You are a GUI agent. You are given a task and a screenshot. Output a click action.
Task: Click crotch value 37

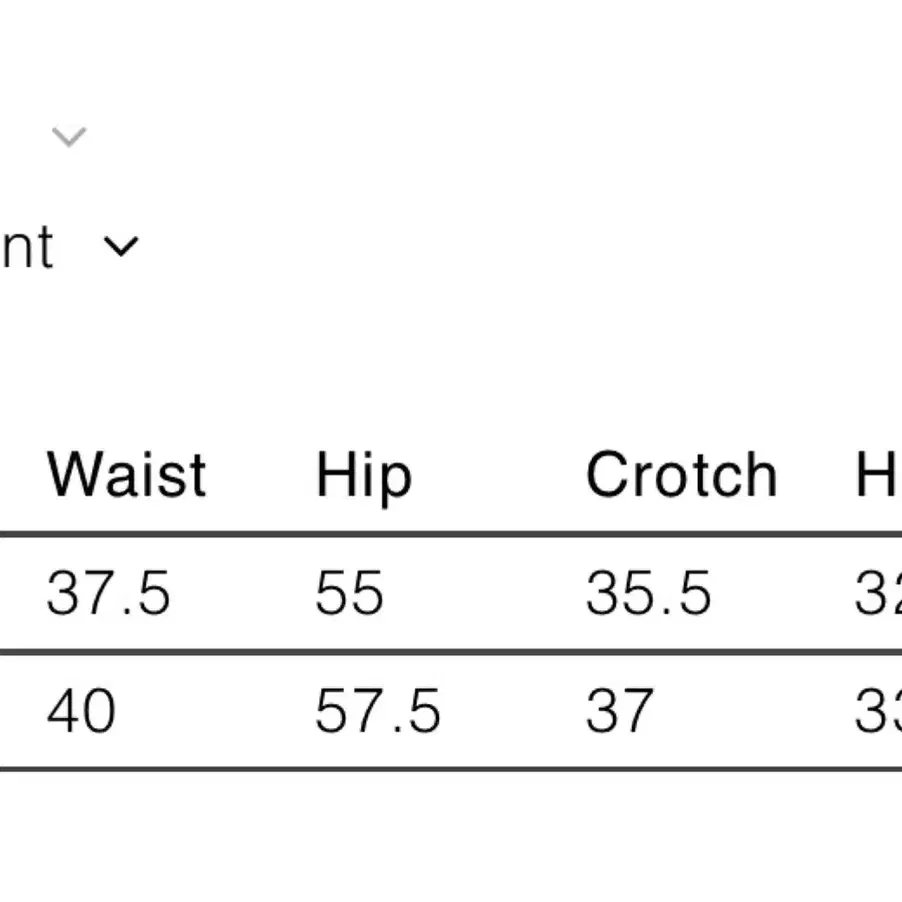pos(620,712)
